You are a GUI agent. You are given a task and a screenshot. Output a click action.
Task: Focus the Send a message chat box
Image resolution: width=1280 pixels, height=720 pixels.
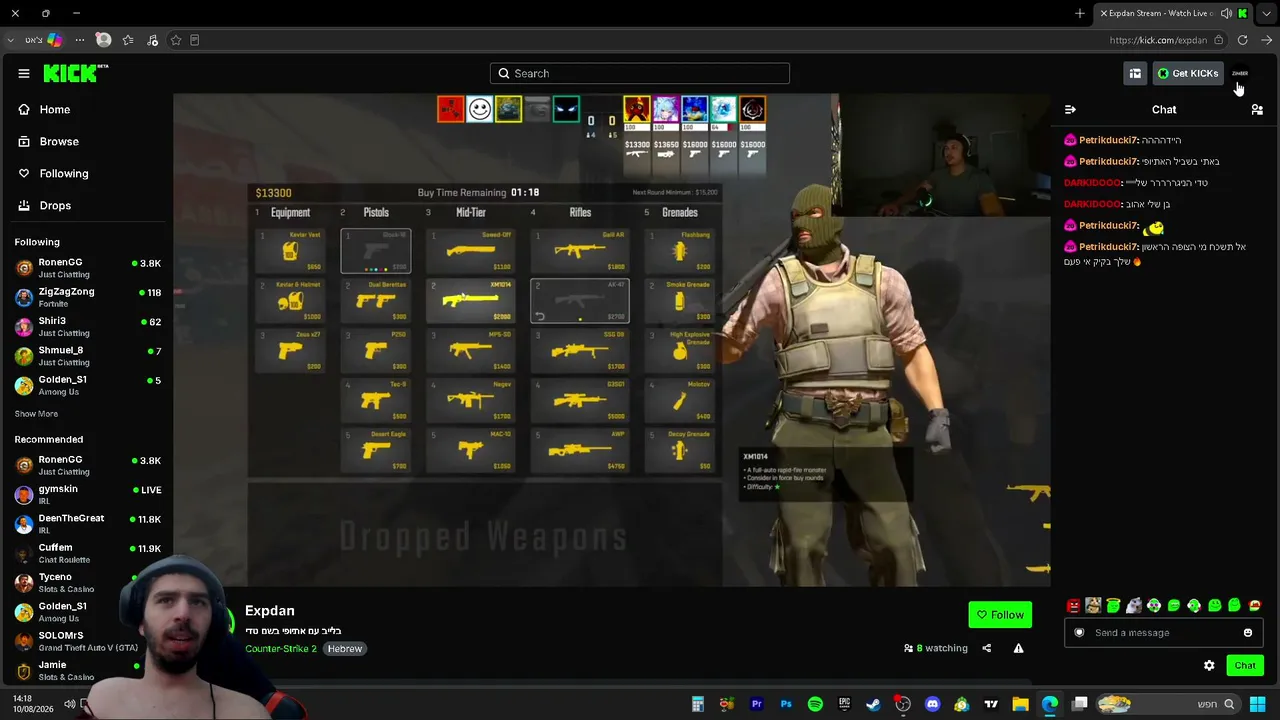click(1163, 632)
